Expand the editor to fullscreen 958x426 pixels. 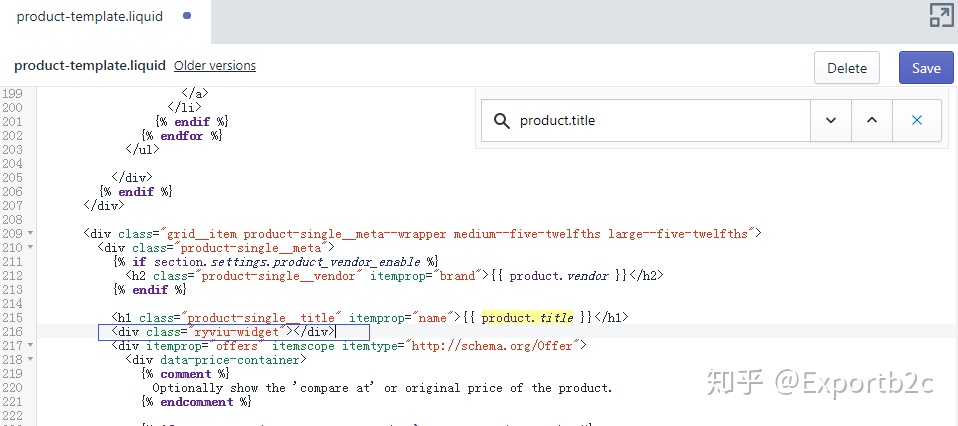tap(942, 15)
